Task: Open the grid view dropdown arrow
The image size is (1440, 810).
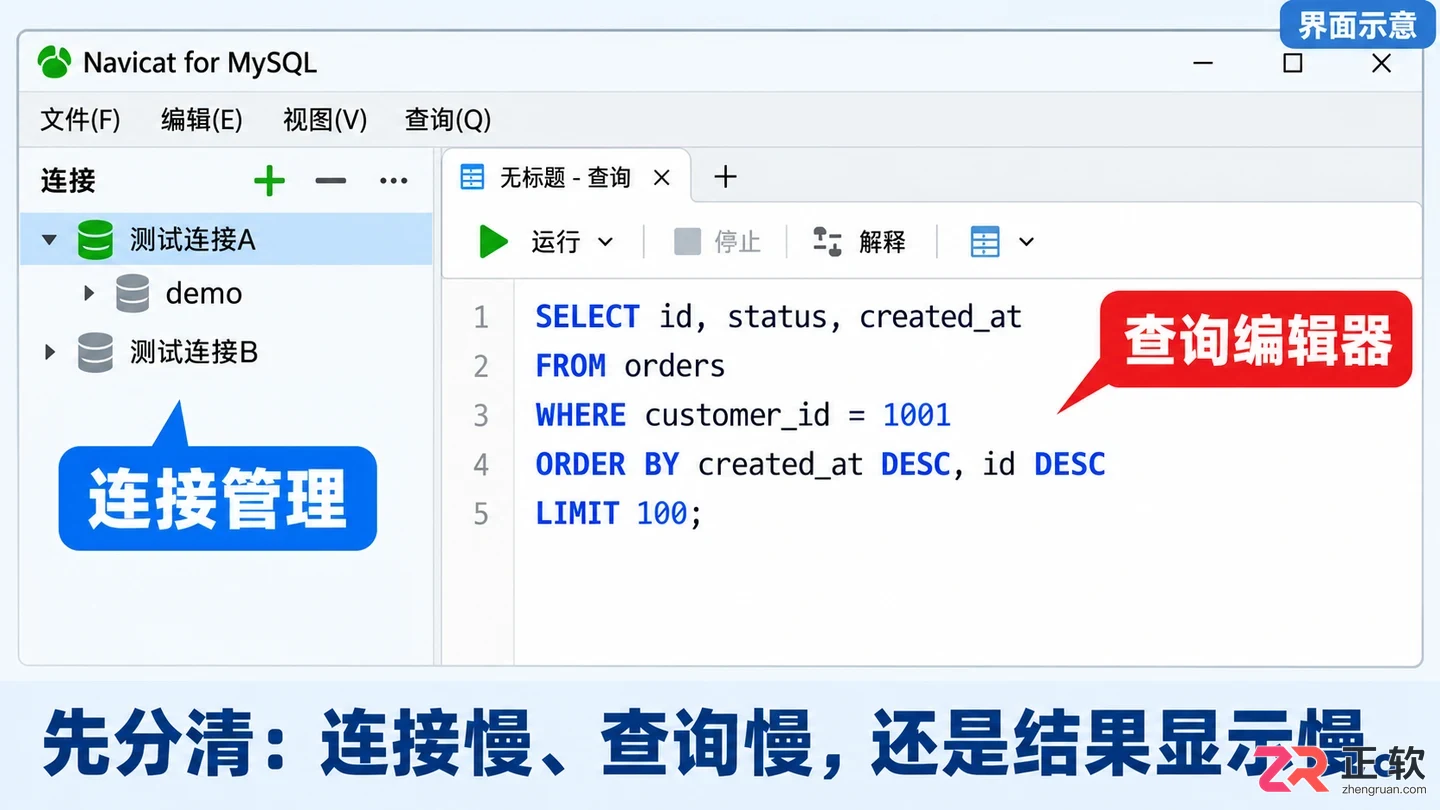Action: tap(1026, 242)
